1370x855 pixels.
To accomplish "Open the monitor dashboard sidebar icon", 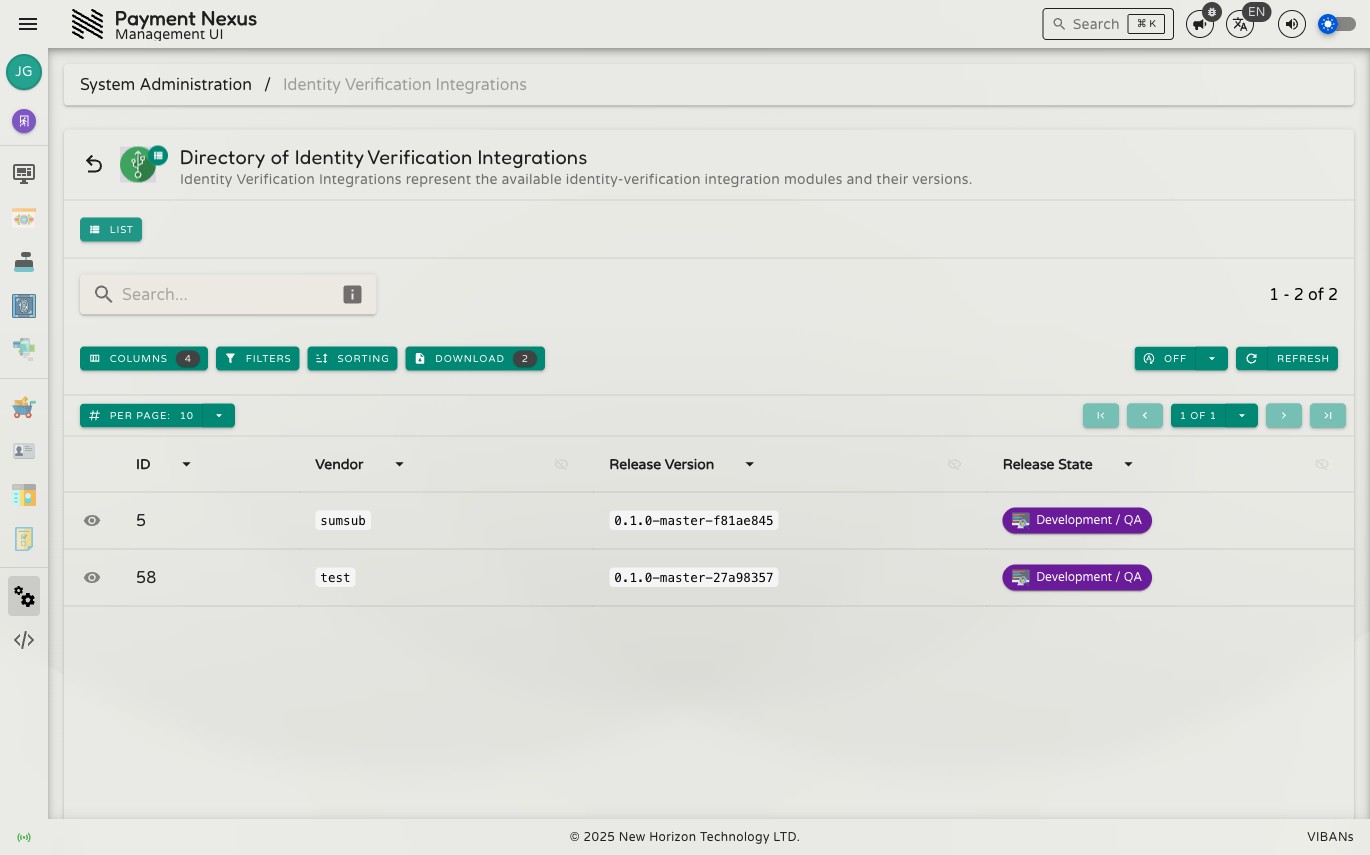I will click(x=24, y=174).
